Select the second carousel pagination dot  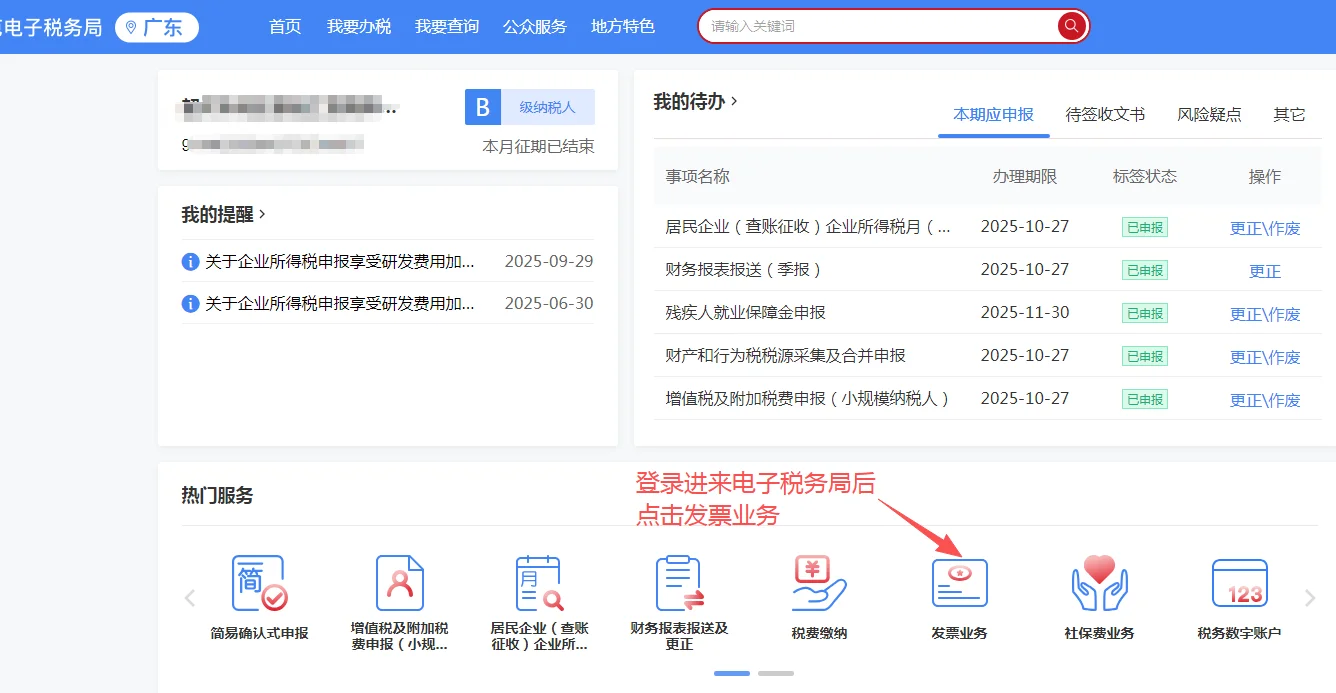(x=775, y=674)
